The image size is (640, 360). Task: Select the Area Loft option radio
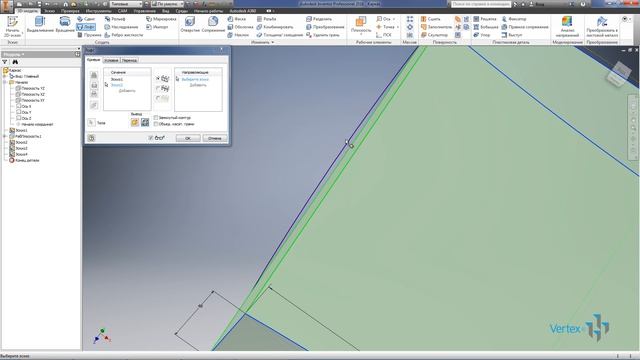158,98
